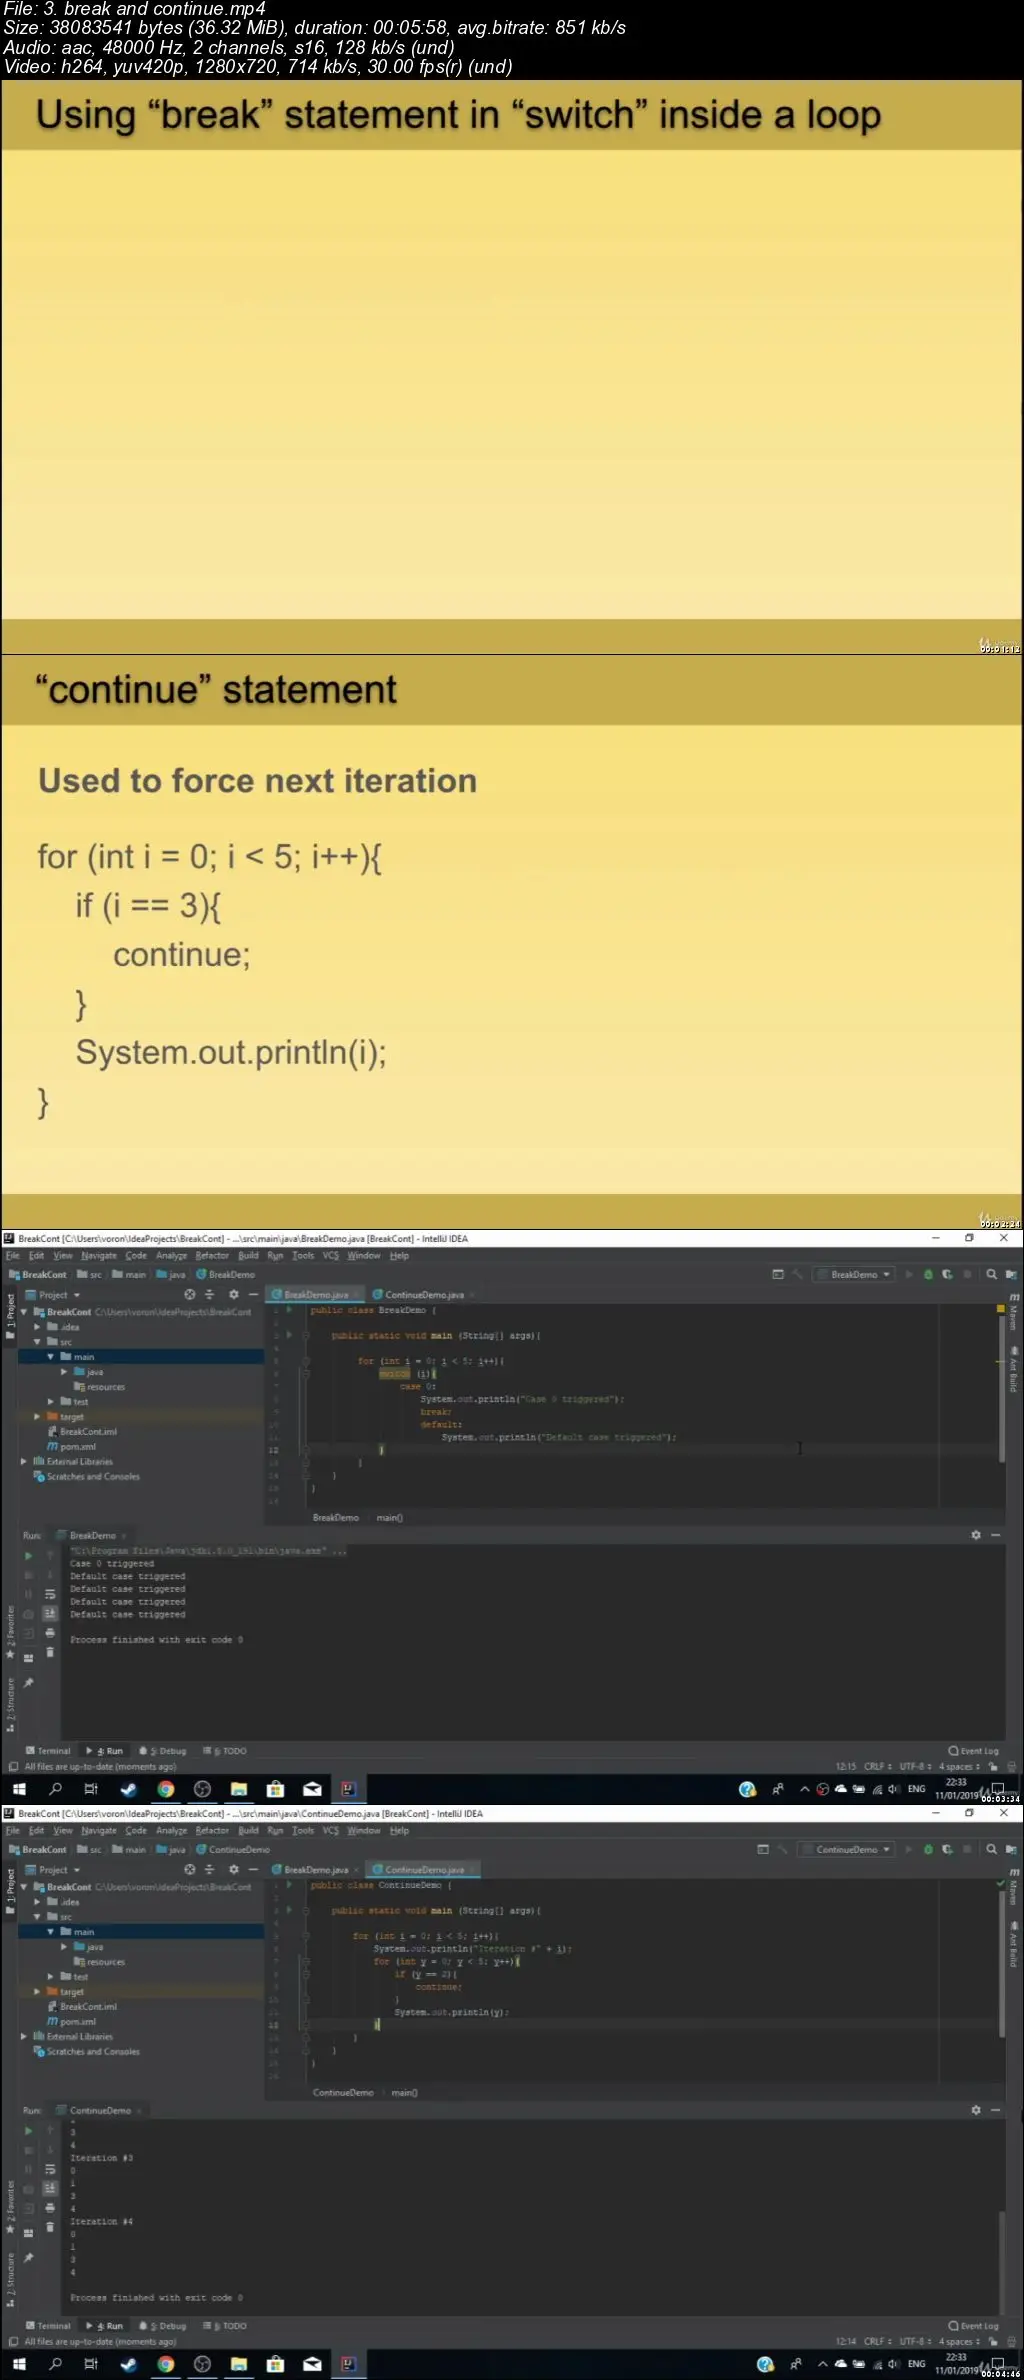Click the Project panel gear icon in the ContinueDemo window
Image resolution: width=1024 pixels, height=2380 pixels.
click(x=234, y=1870)
